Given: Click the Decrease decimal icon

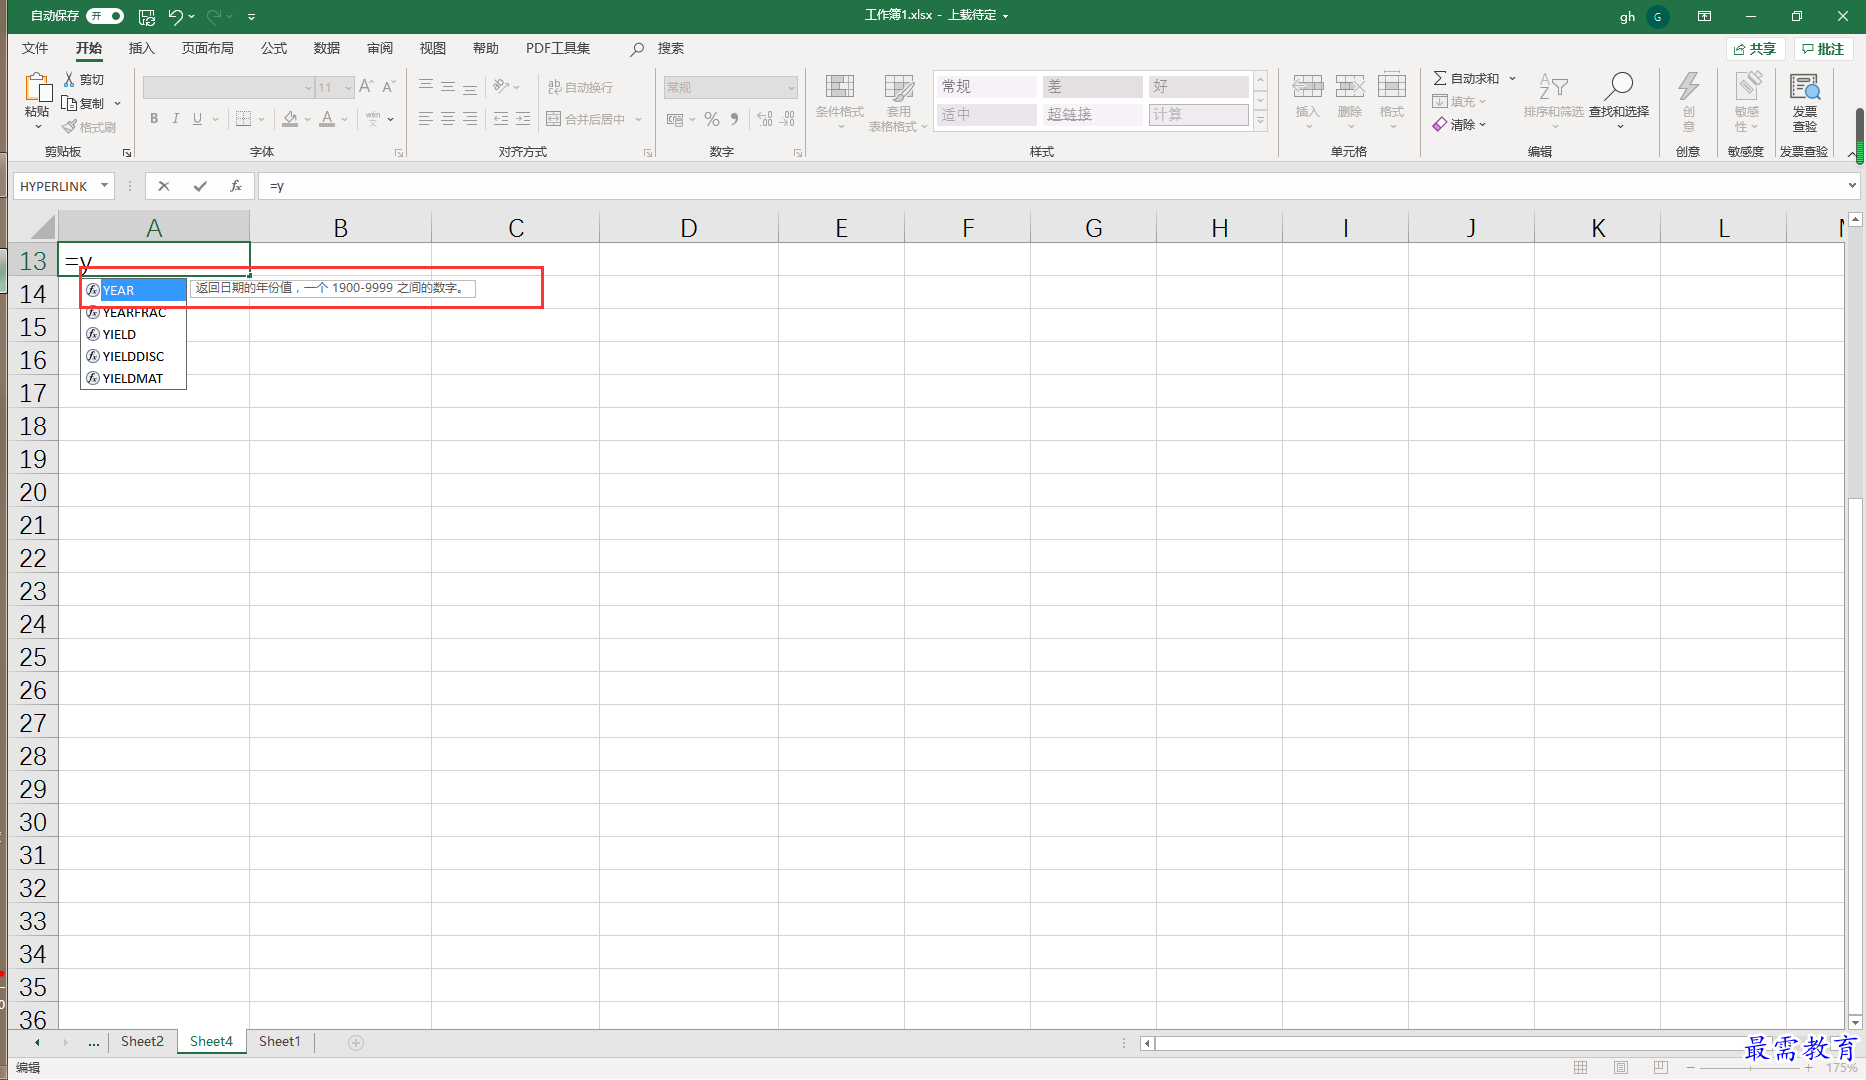Looking at the screenshot, I should pos(788,119).
